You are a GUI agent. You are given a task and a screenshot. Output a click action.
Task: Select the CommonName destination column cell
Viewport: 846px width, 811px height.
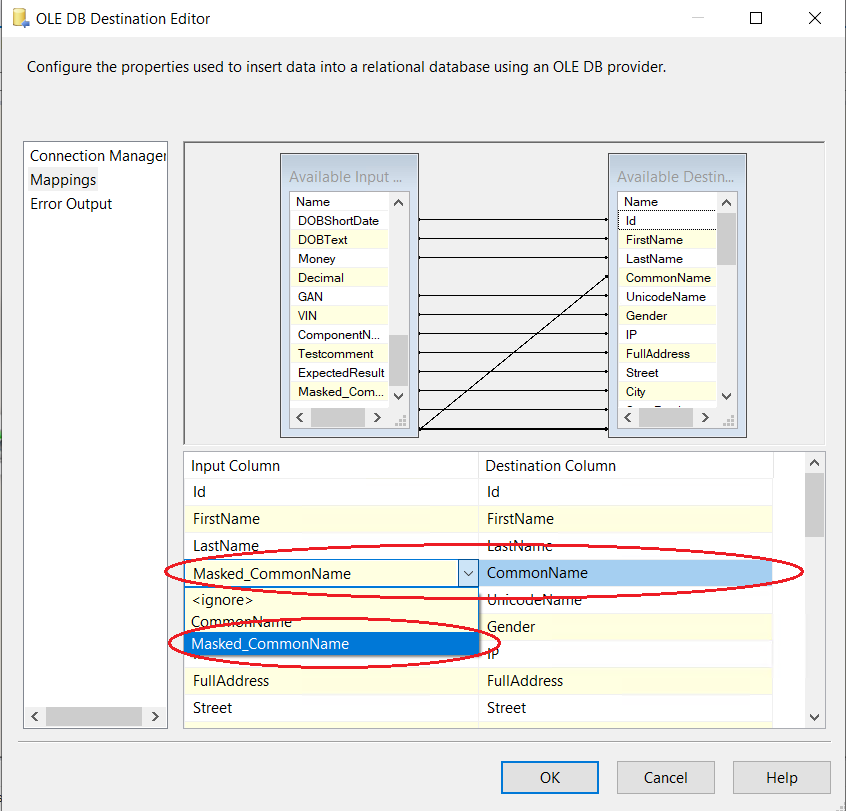625,573
